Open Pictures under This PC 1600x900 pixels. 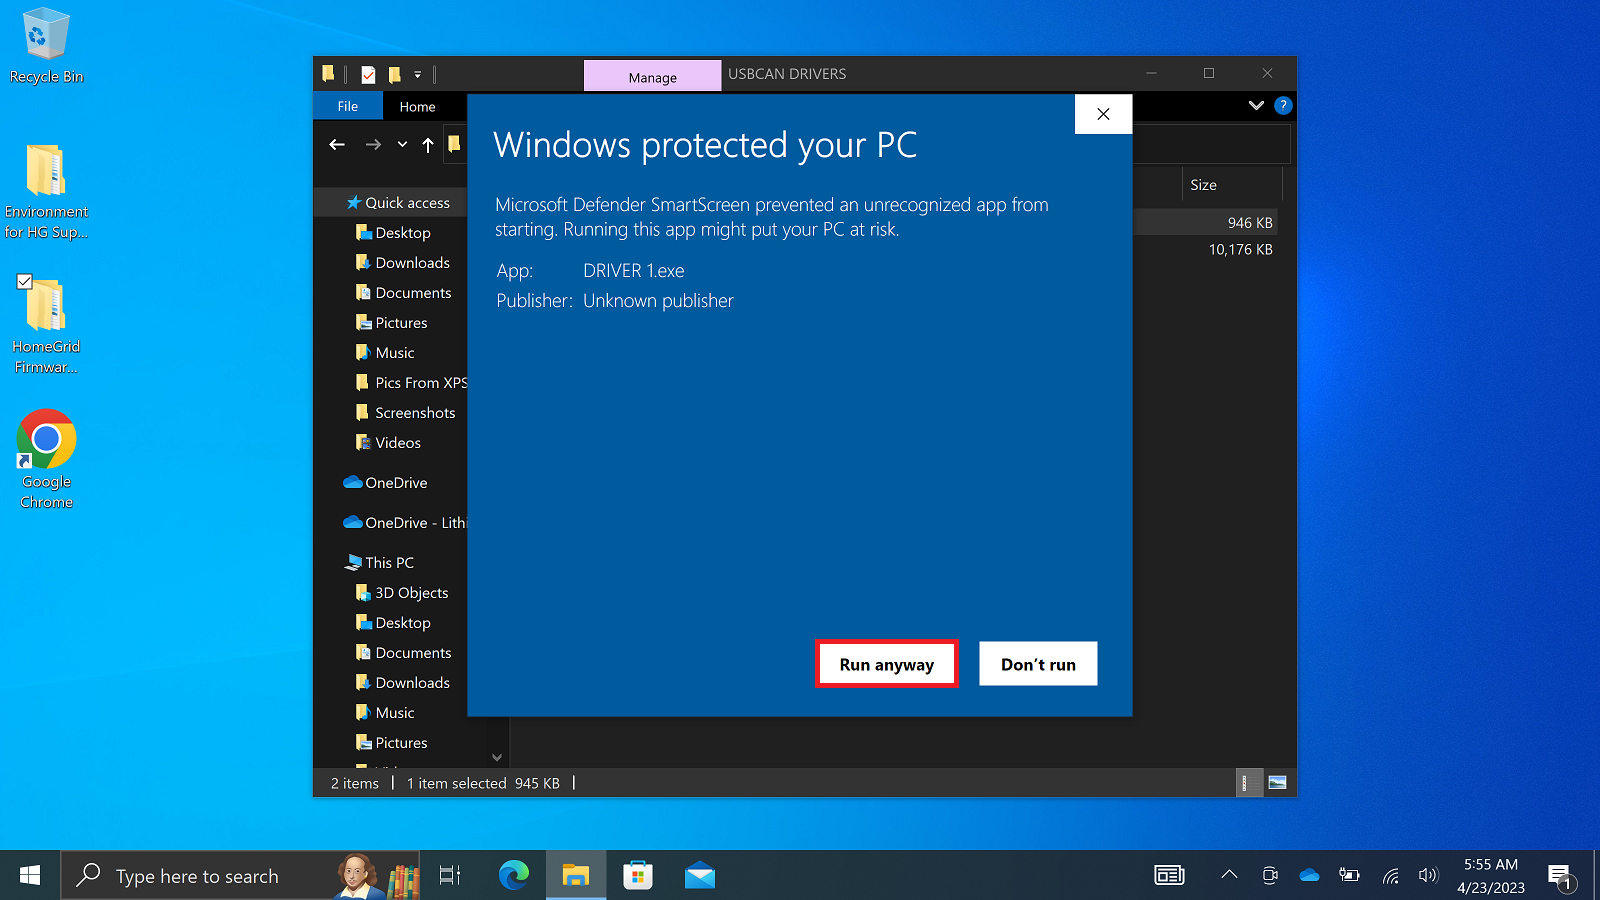(x=391, y=742)
